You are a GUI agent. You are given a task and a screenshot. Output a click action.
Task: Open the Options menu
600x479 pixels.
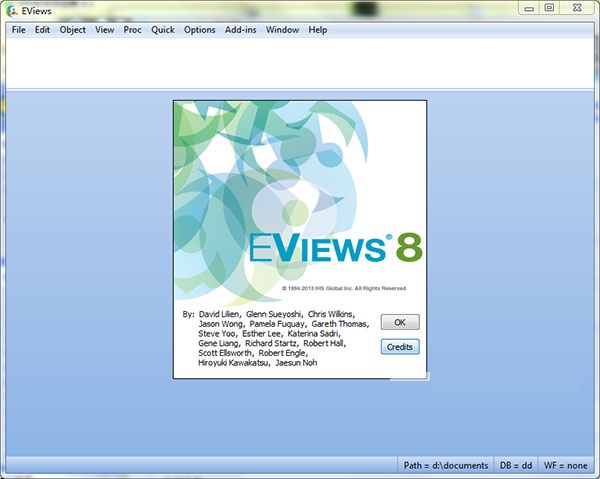tap(199, 30)
